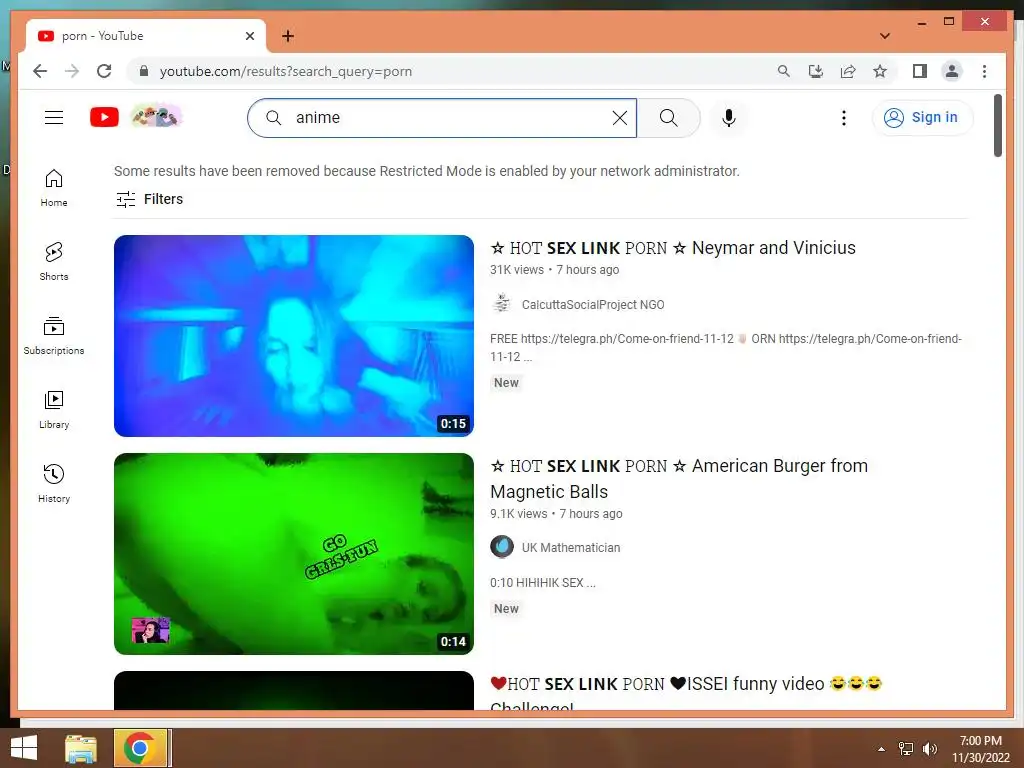Show hidden system tray icons

882,749
